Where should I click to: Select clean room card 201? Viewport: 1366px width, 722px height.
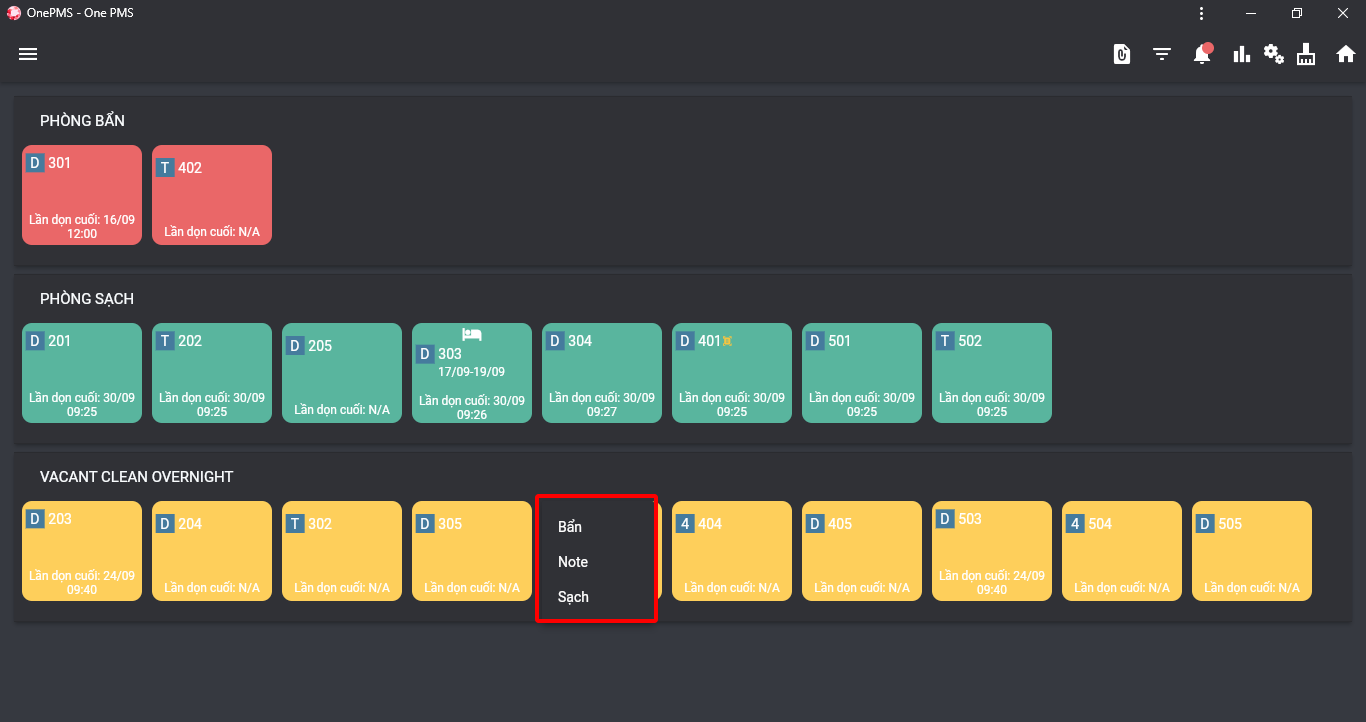(x=82, y=373)
